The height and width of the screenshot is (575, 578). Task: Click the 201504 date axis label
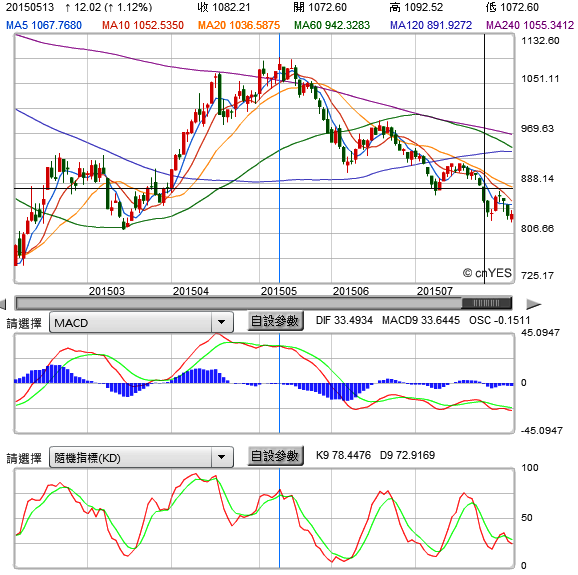click(x=191, y=291)
